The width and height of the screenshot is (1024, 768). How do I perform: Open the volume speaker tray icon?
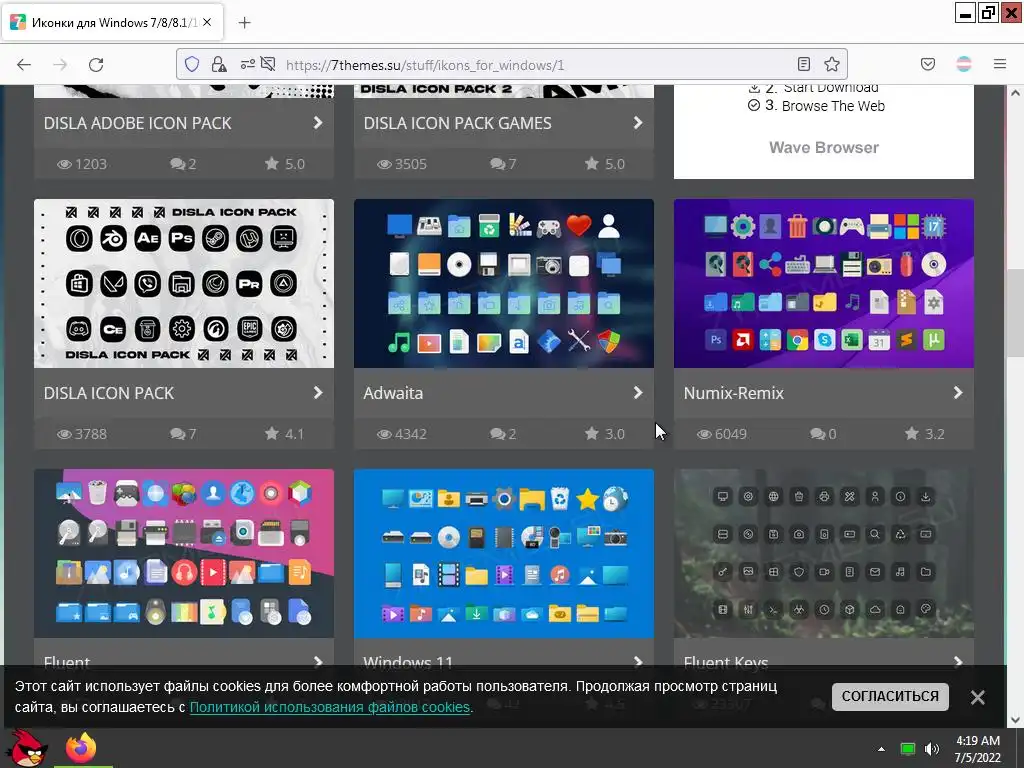click(x=932, y=749)
